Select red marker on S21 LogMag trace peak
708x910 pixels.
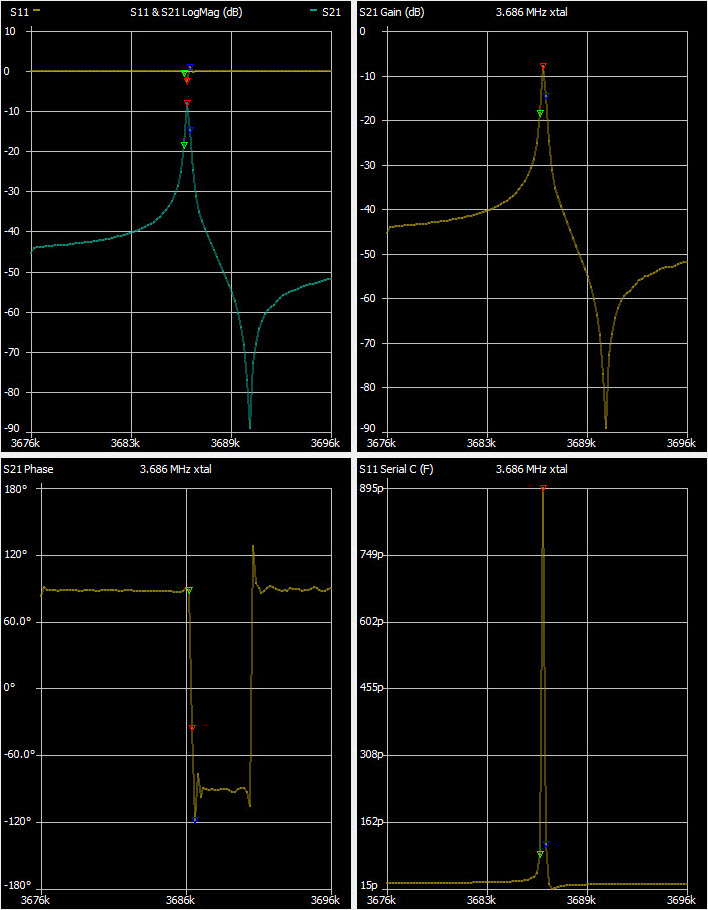187,103
